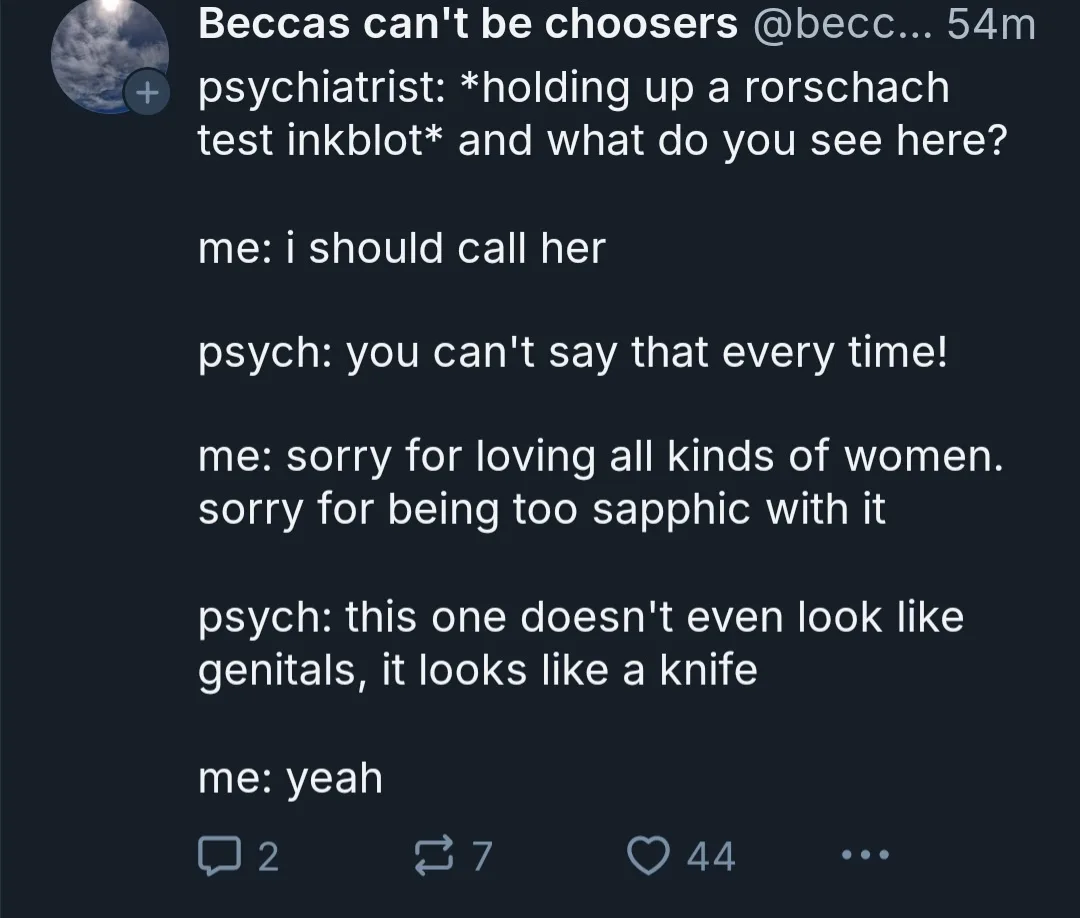Follow the author via plus badge on avatar
Image resolution: width=1080 pixels, height=918 pixels.
[146, 92]
